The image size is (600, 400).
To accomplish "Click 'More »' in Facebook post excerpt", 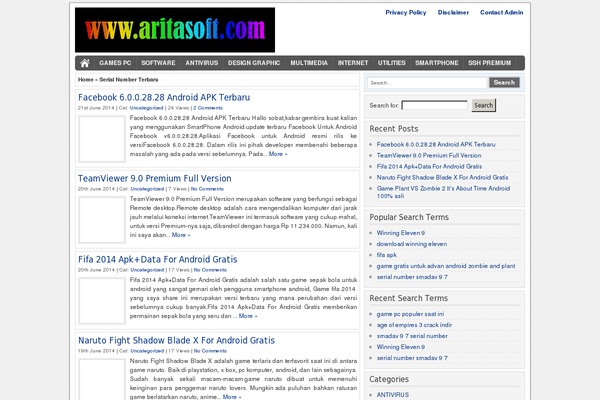I will coord(278,154).
